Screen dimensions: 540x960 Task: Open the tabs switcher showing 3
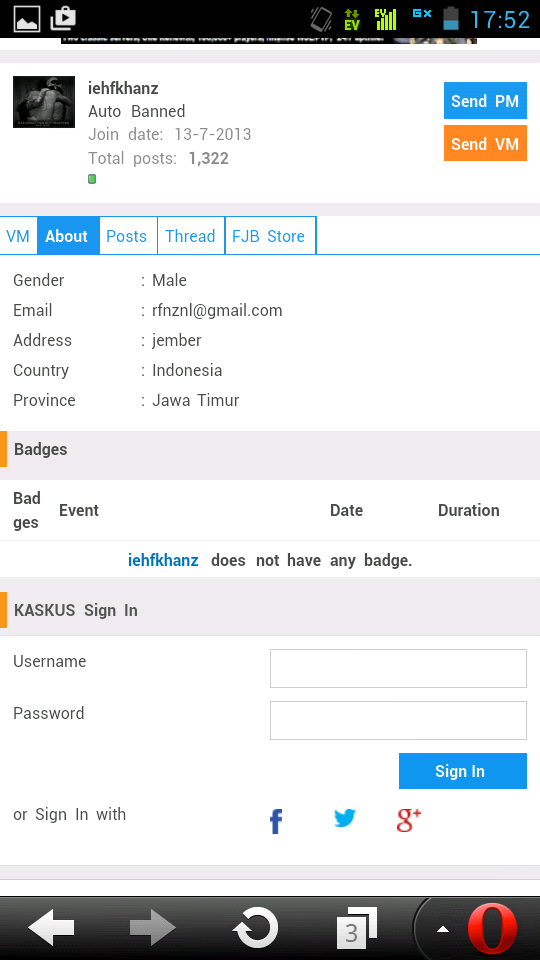(356, 928)
